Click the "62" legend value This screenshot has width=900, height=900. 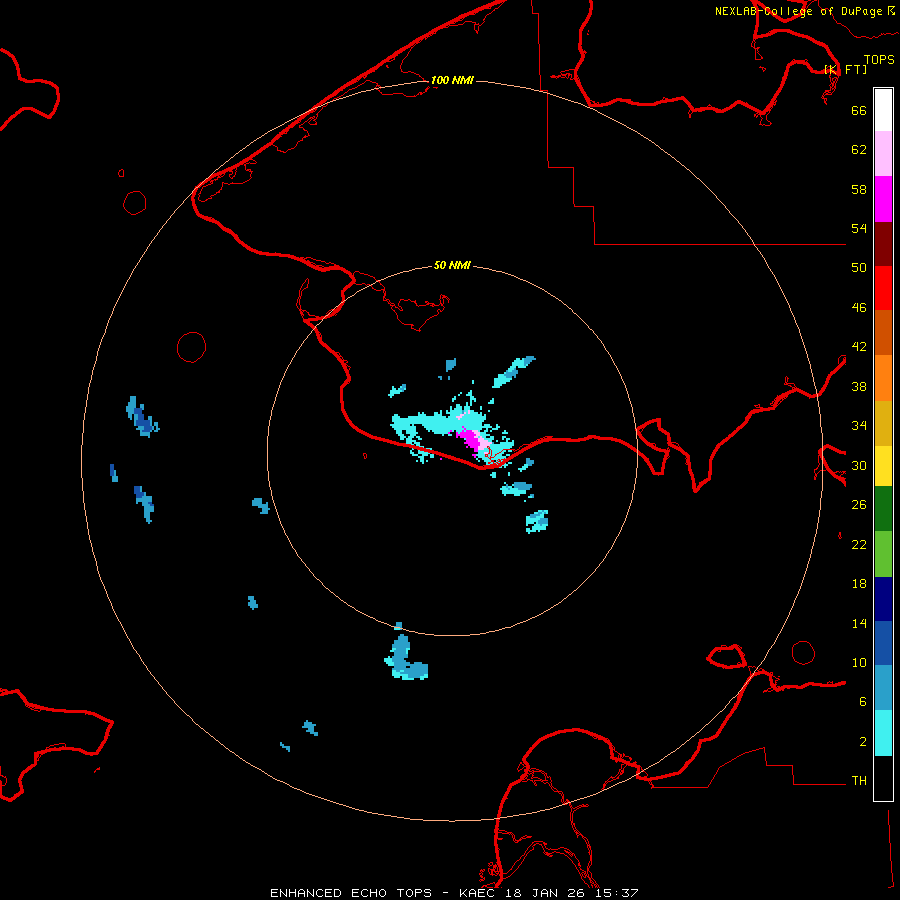(x=859, y=149)
